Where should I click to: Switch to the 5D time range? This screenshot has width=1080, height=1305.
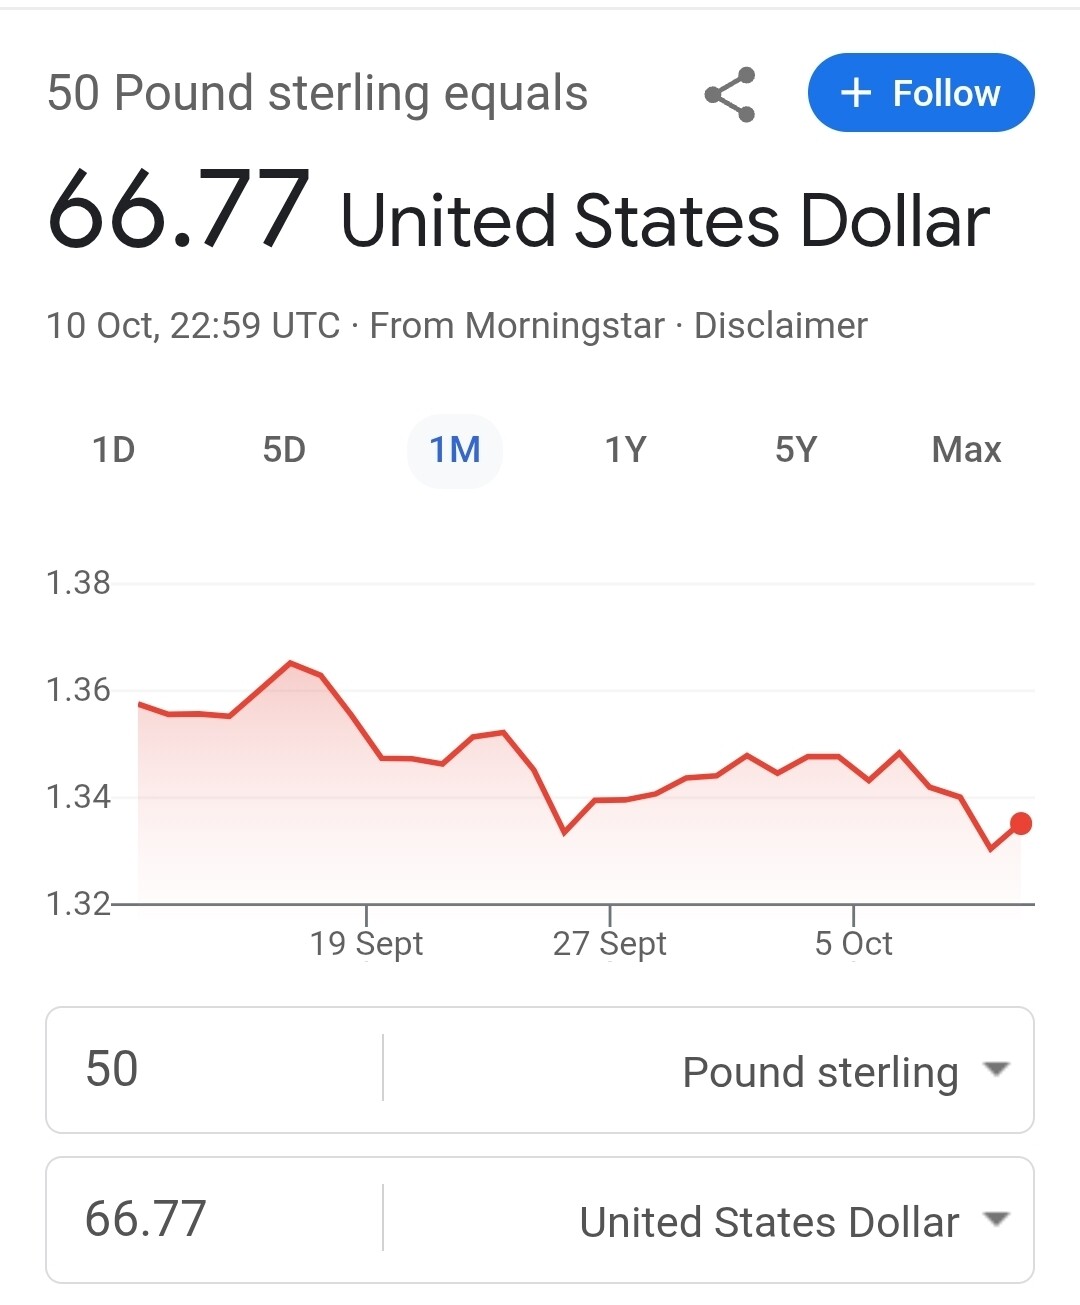coord(284,450)
